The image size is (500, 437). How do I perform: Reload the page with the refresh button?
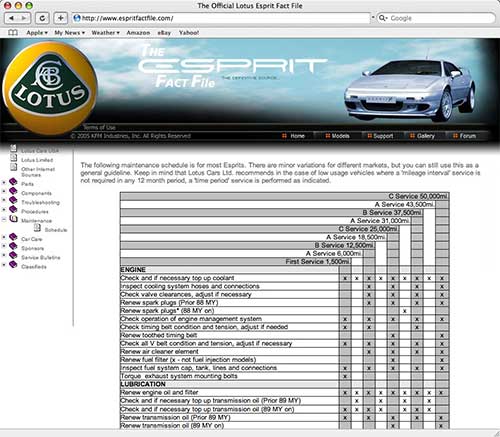coord(42,18)
